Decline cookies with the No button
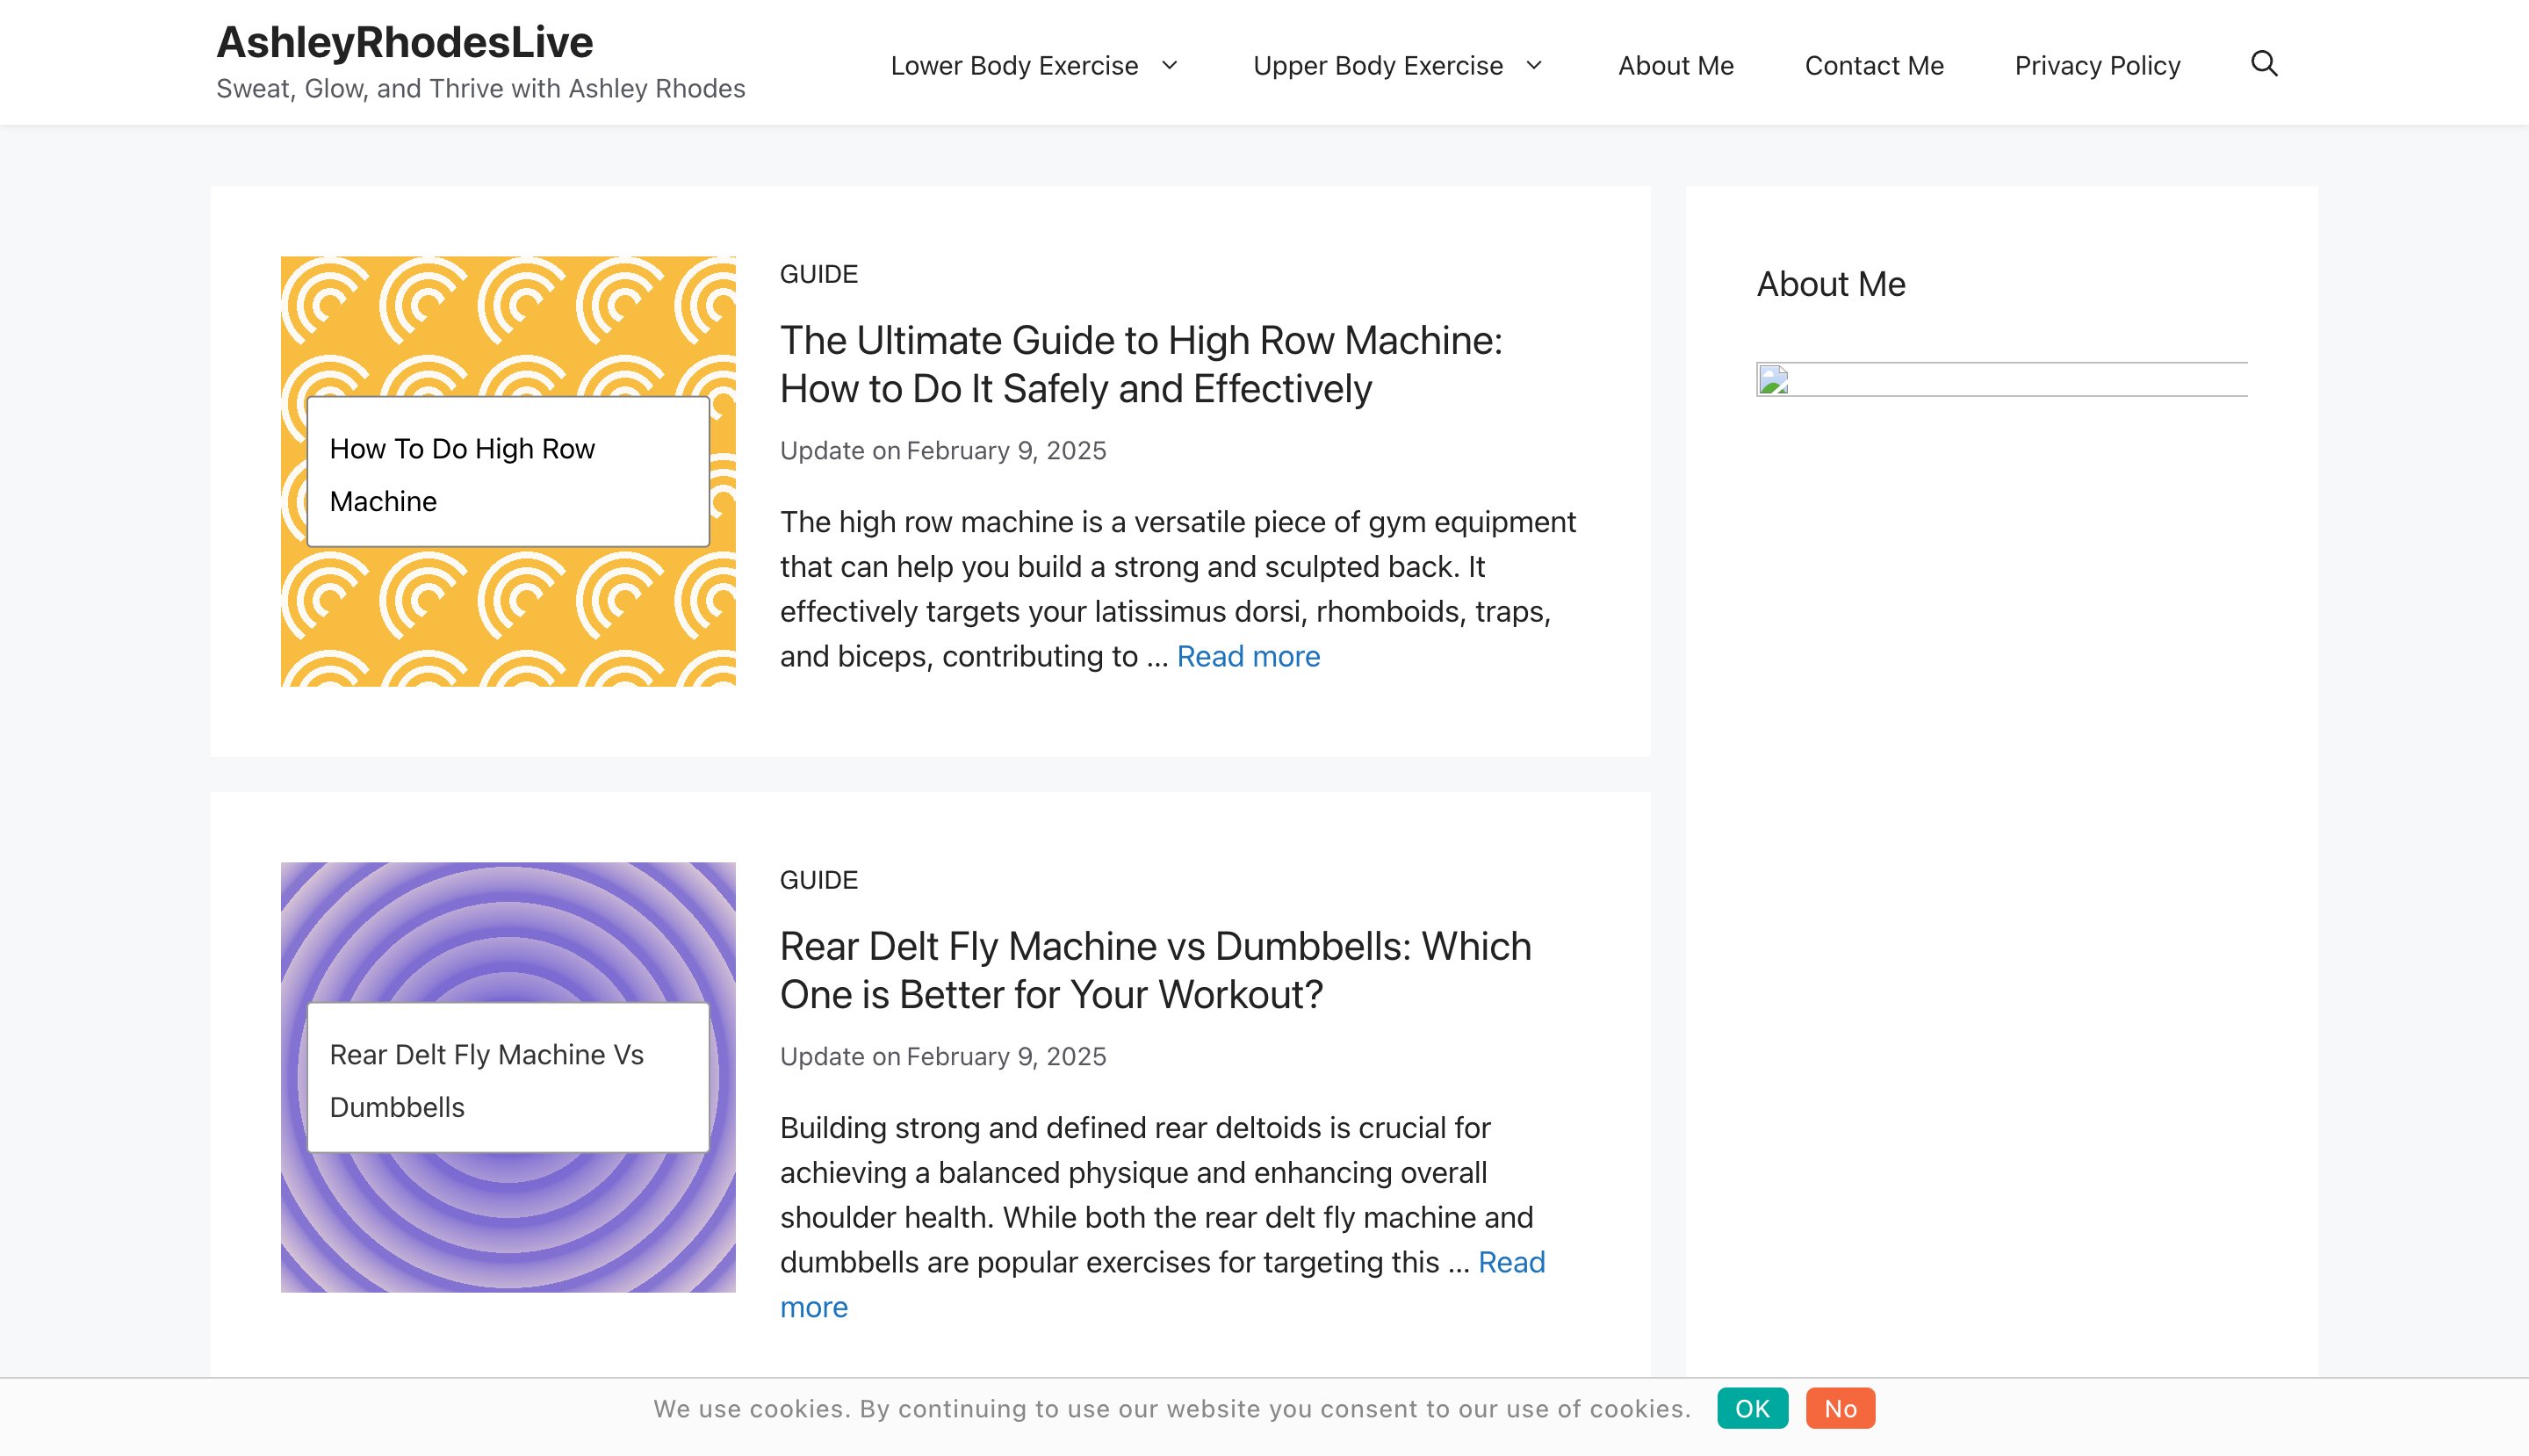The width and height of the screenshot is (2529, 1456). coord(1839,1408)
